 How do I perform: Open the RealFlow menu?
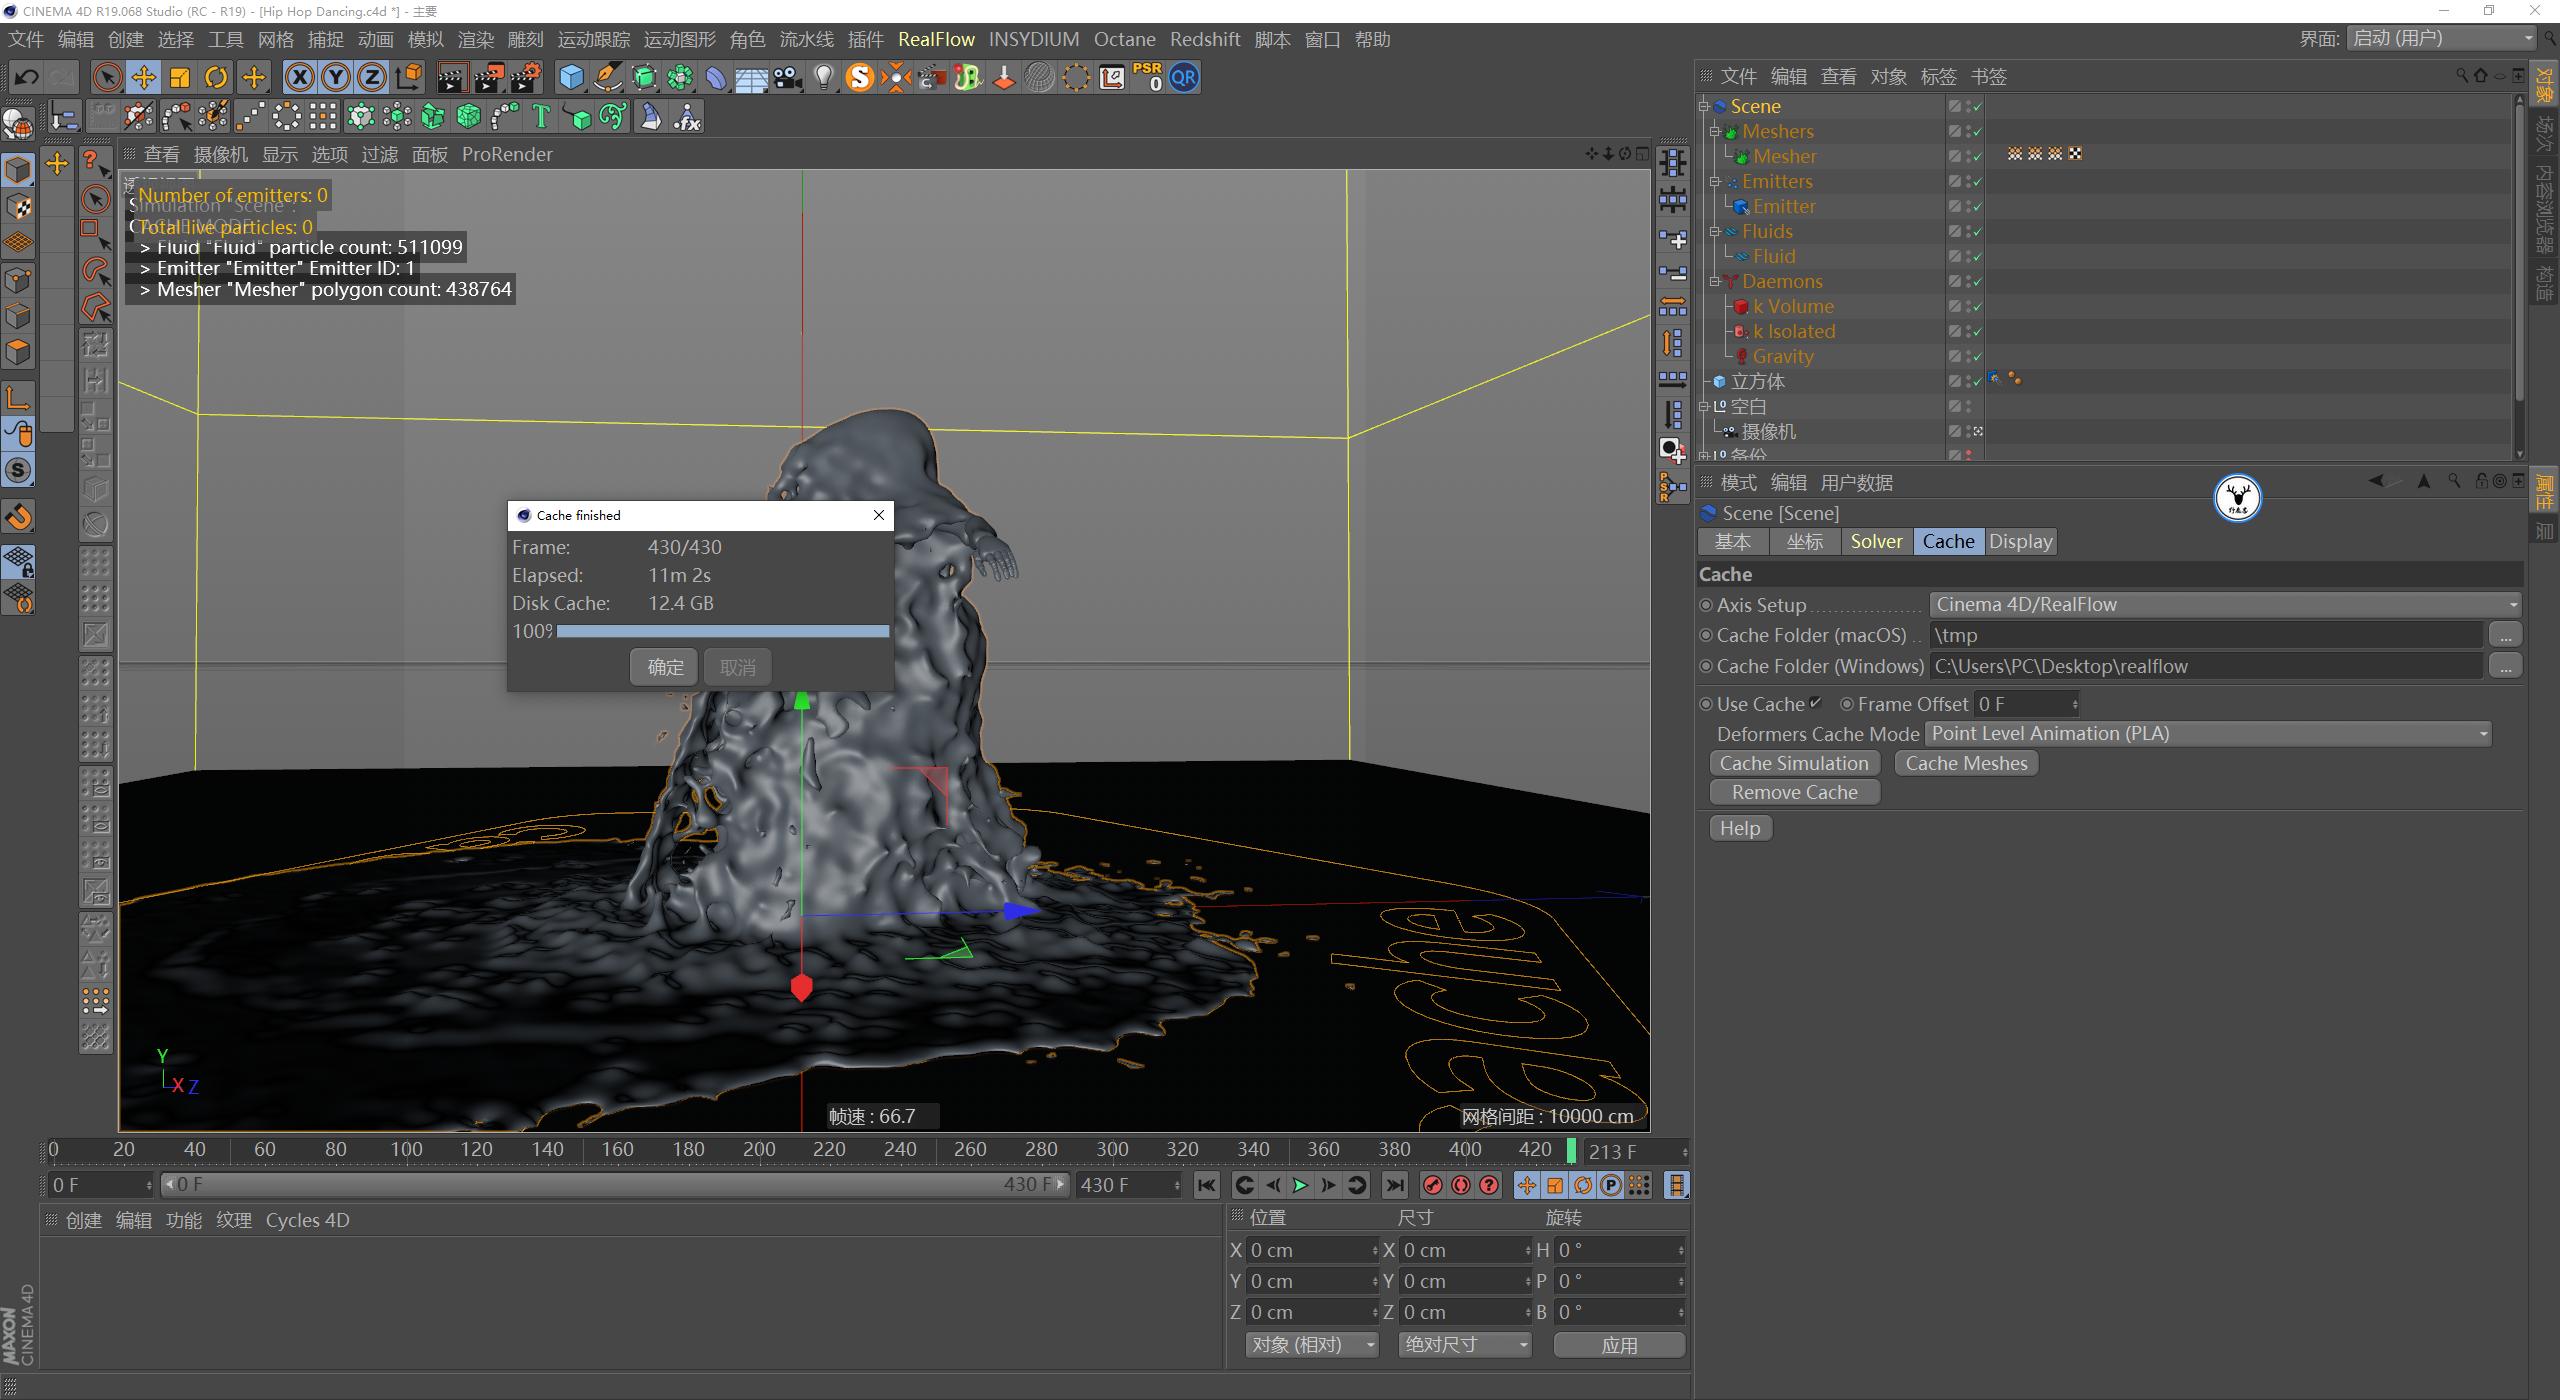(936, 39)
